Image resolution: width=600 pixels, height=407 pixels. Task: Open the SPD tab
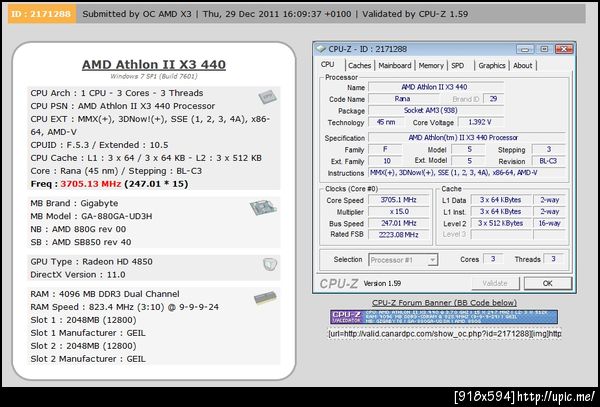pyautogui.click(x=457, y=65)
